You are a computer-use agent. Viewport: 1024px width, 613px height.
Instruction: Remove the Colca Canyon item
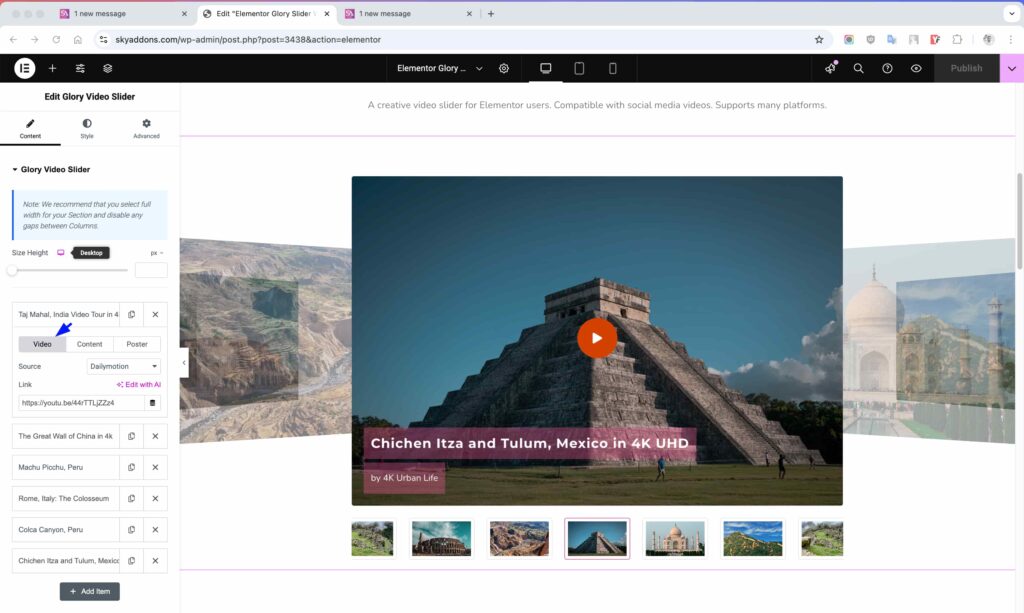click(155, 529)
